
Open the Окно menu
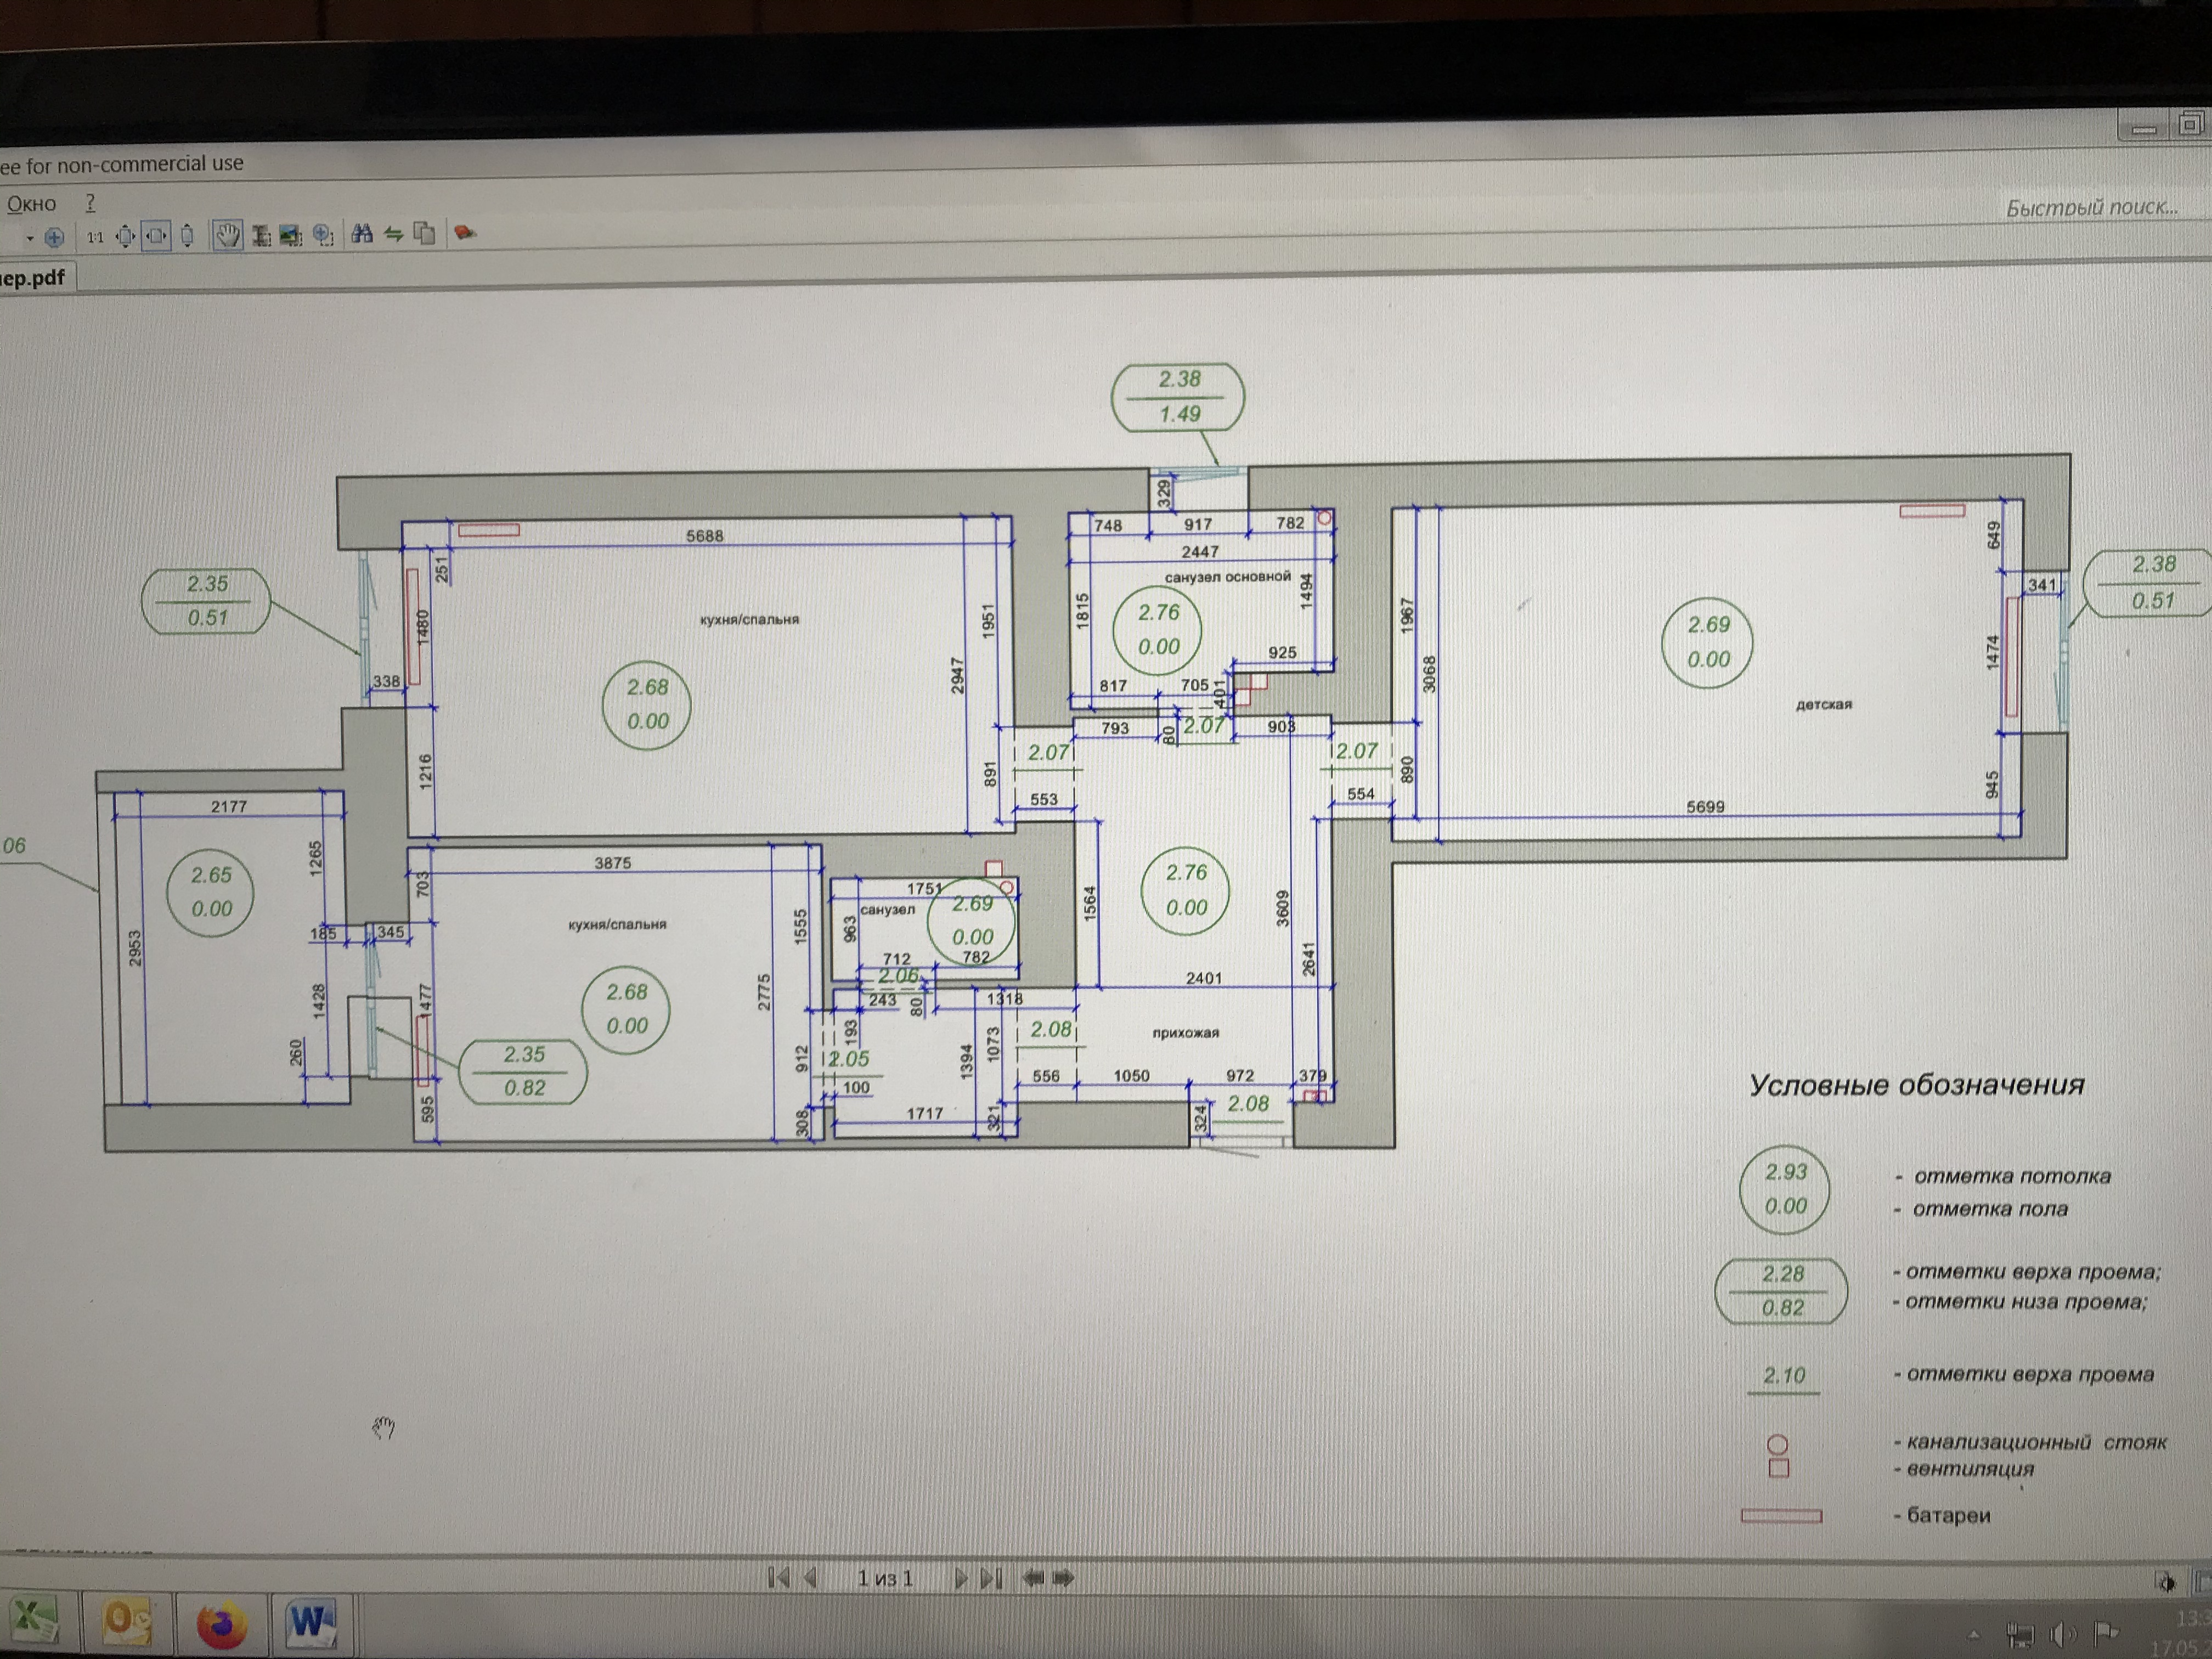tap(32, 204)
